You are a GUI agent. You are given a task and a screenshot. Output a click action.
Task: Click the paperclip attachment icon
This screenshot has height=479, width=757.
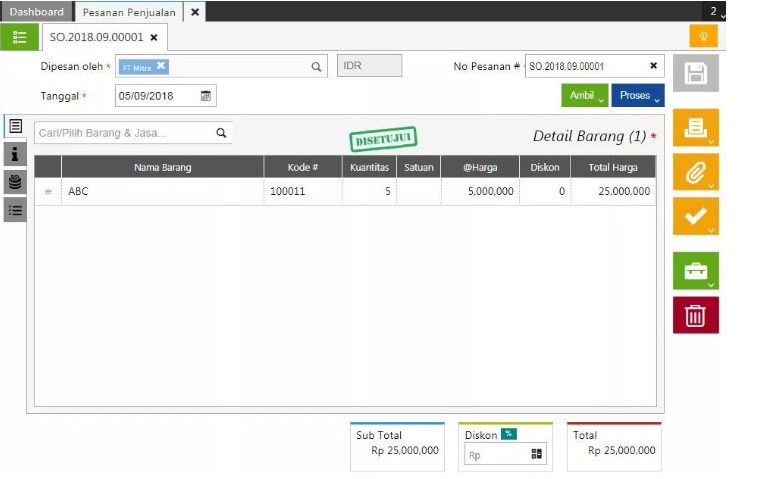[695, 171]
